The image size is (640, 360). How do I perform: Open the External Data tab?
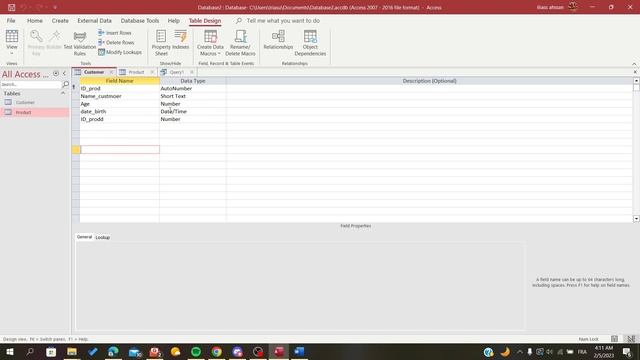tap(94, 20)
